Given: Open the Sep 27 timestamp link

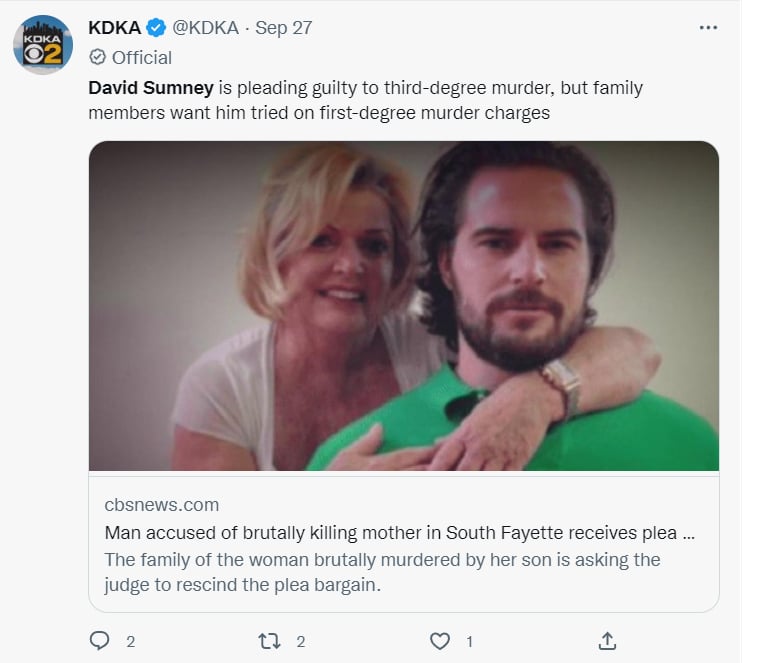Looking at the screenshot, I should click(x=283, y=28).
